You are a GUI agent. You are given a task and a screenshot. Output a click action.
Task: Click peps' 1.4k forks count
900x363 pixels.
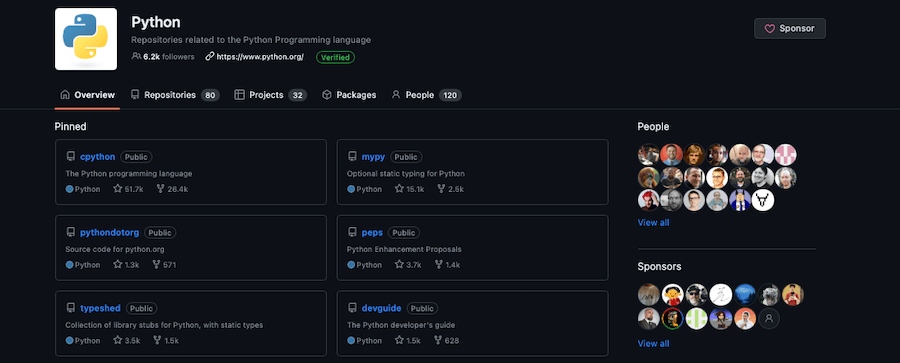pos(447,264)
